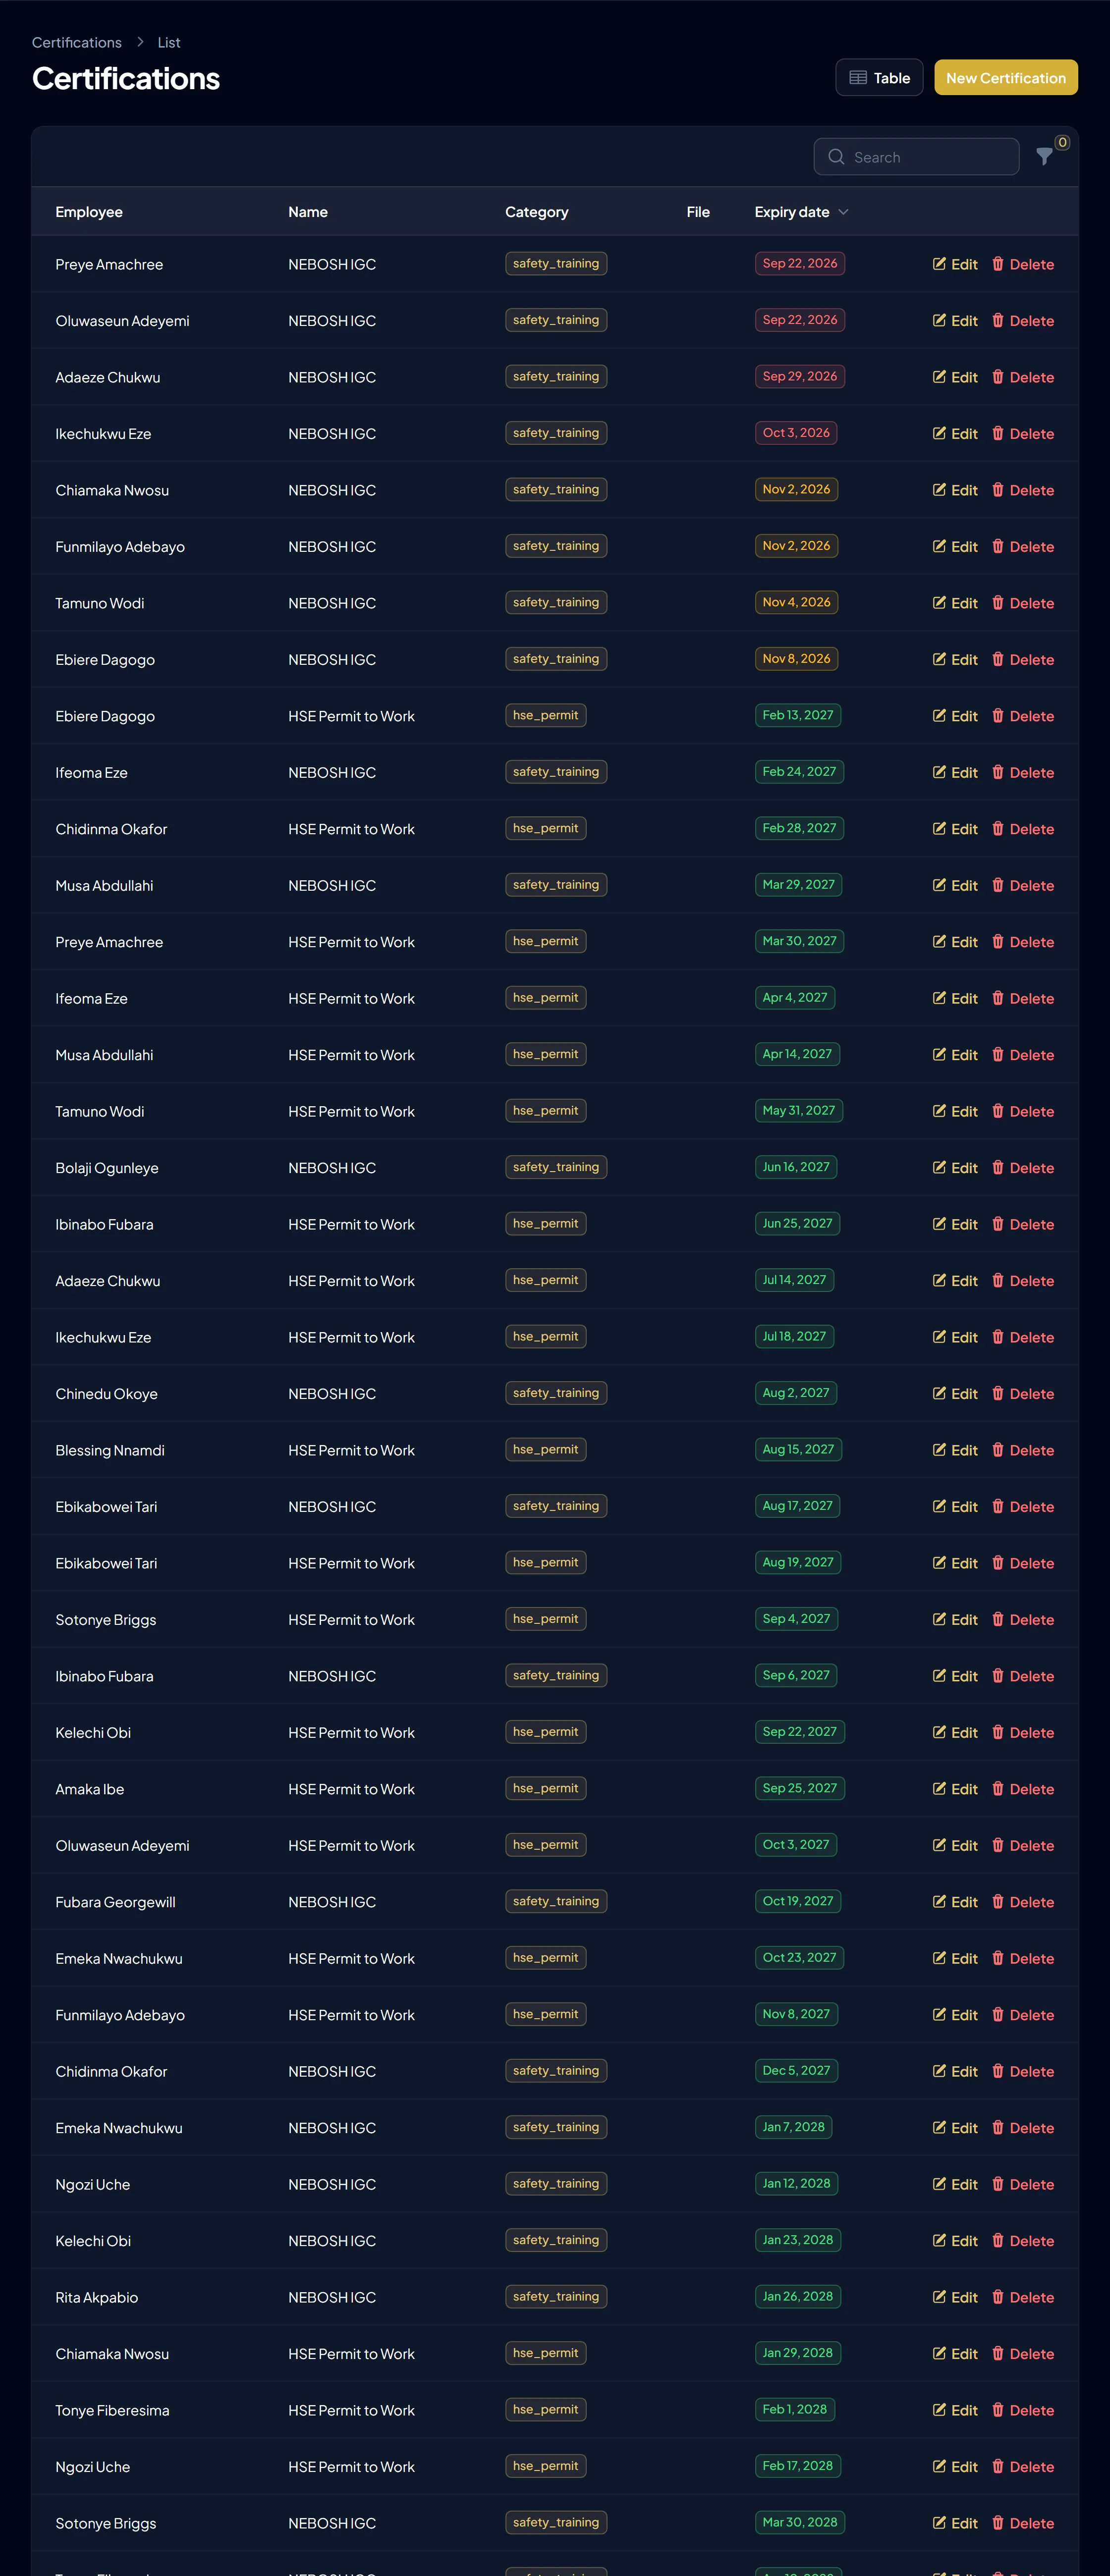Click the May 31, 2027 expiry badge

pyautogui.click(x=799, y=1111)
